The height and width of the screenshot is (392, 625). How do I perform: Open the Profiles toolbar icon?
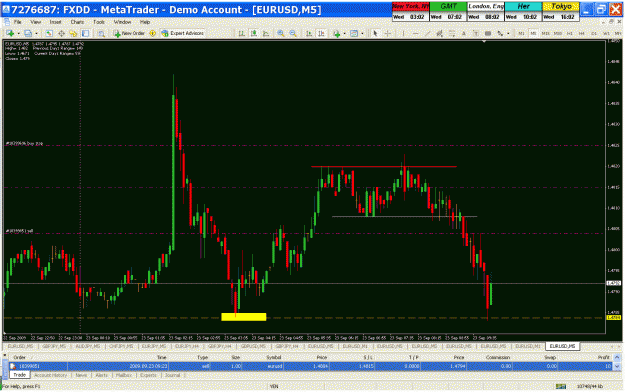[x=28, y=33]
